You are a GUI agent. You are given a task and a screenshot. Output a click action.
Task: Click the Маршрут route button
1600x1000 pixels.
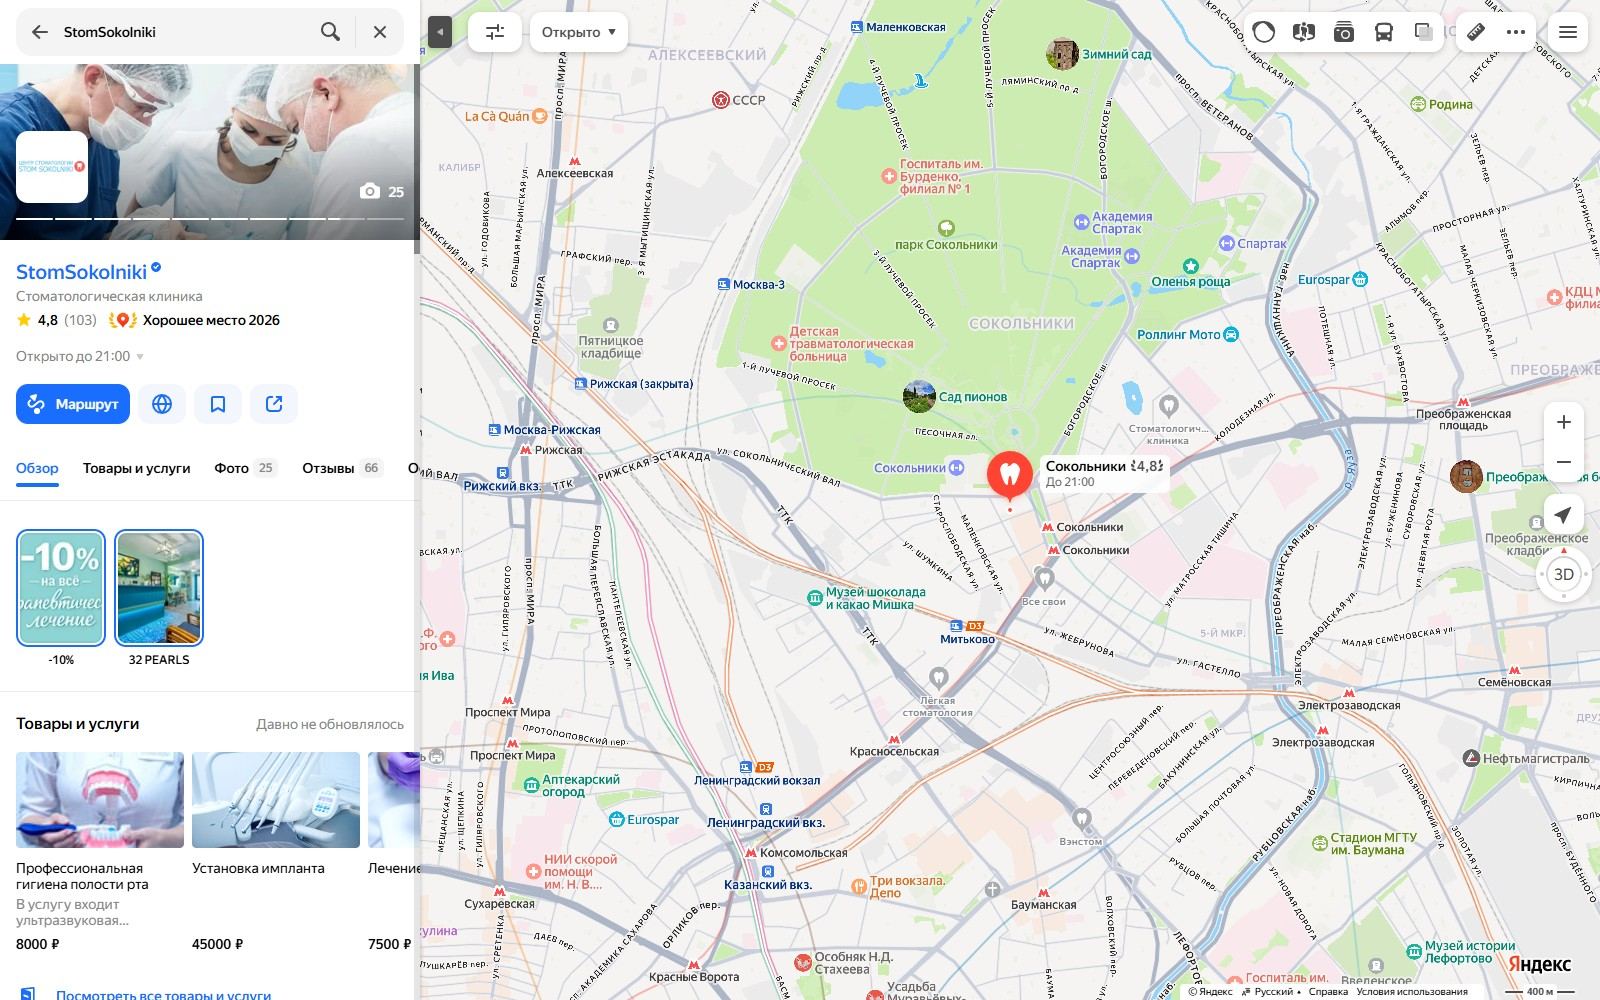tap(73, 404)
